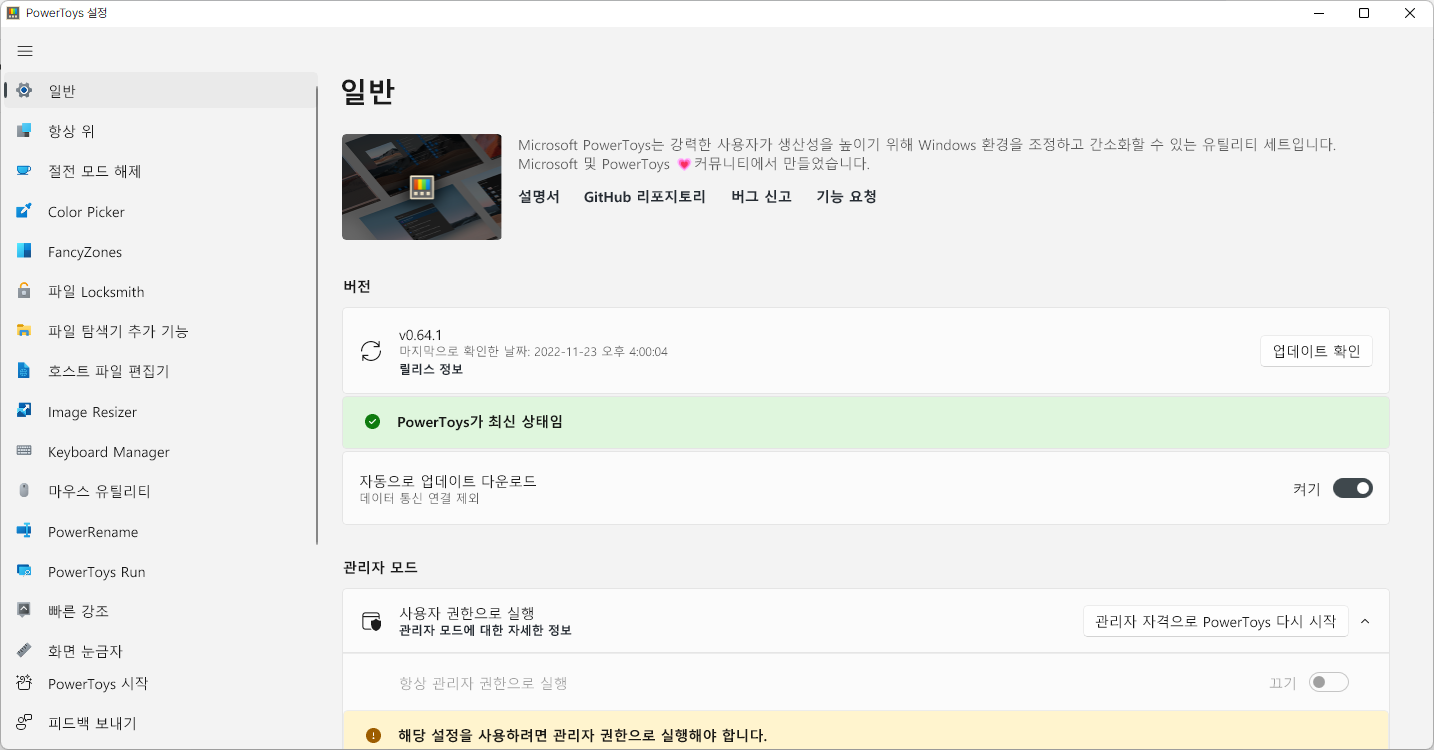Click 관리자 자격으로 PowerToys 다시 시작 button
Viewport: 1434px width, 750px height.
[x=1216, y=621]
